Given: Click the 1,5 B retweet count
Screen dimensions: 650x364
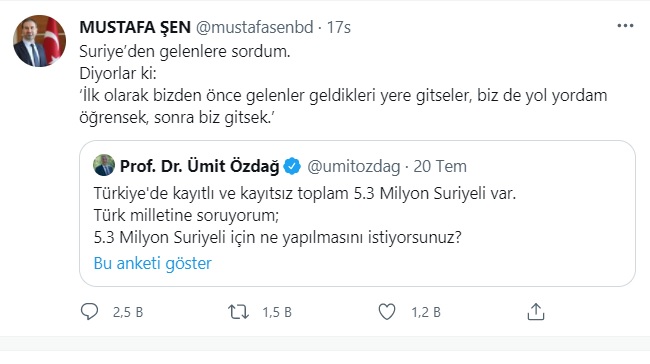Looking at the screenshot, I should pyautogui.click(x=277, y=312).
